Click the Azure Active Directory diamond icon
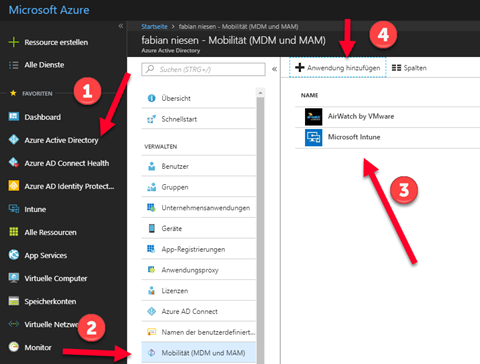The width and height of the screenshot is (480, 364). click(14, 140)
